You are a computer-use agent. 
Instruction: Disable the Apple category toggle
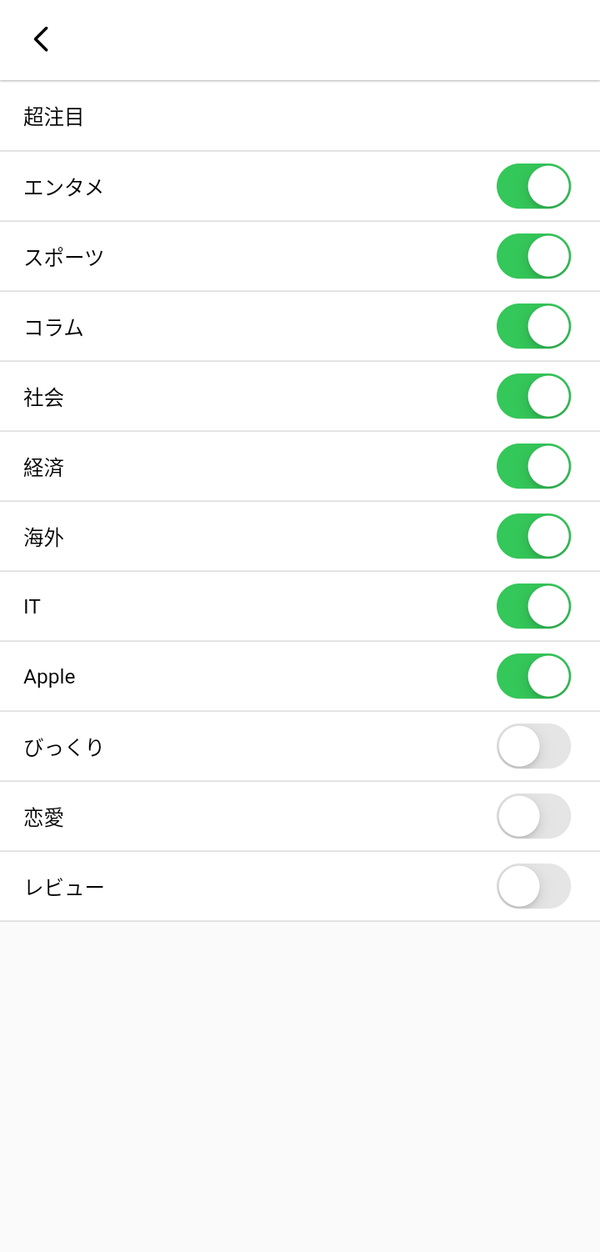click(534, 676)
